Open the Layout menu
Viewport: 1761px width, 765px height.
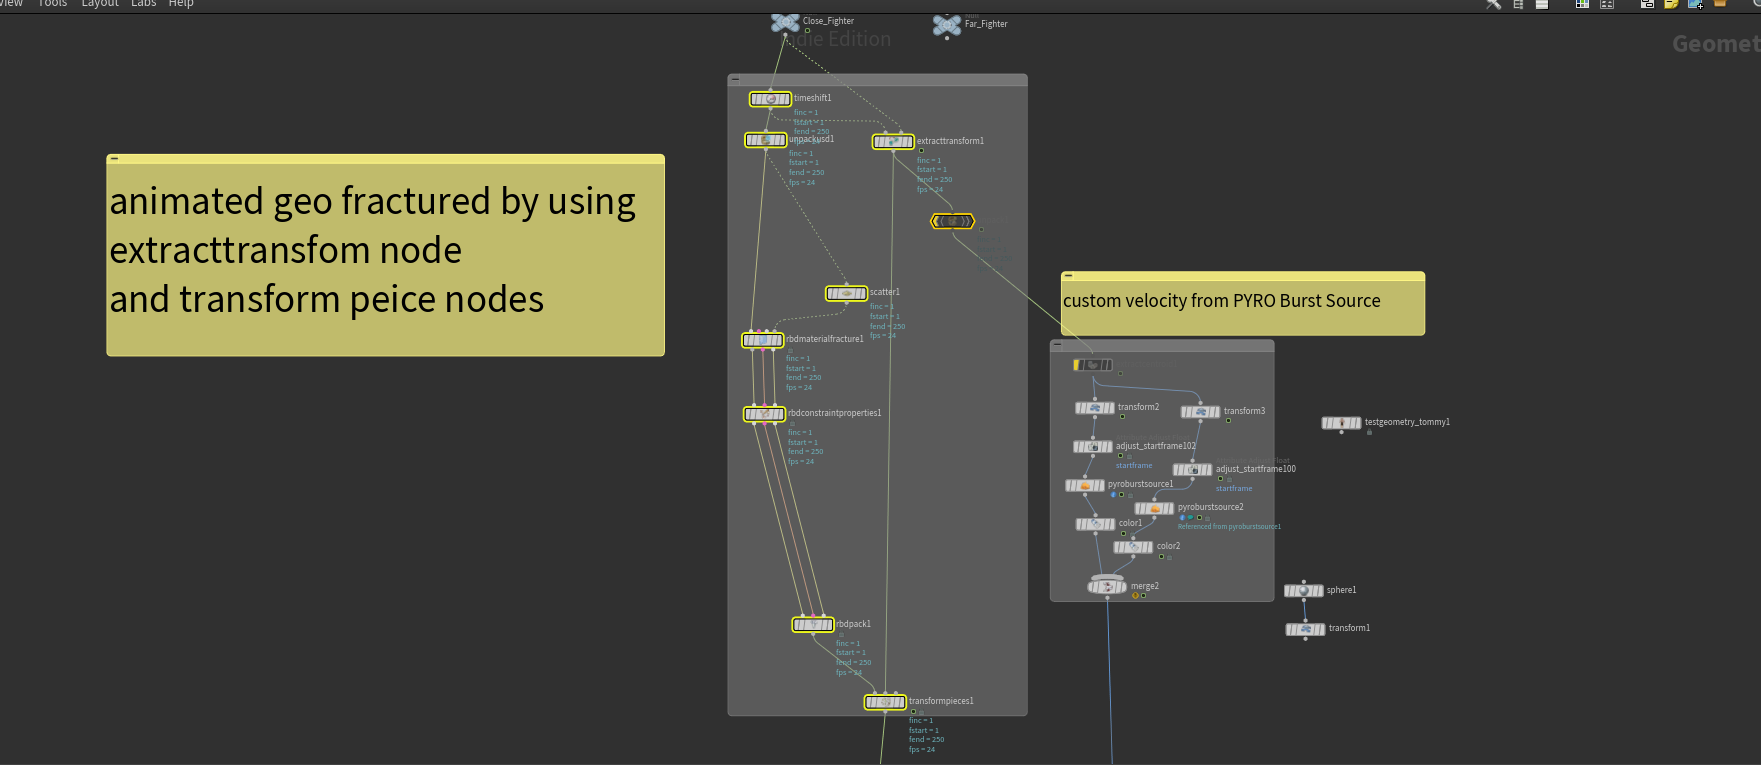point(100,3)
